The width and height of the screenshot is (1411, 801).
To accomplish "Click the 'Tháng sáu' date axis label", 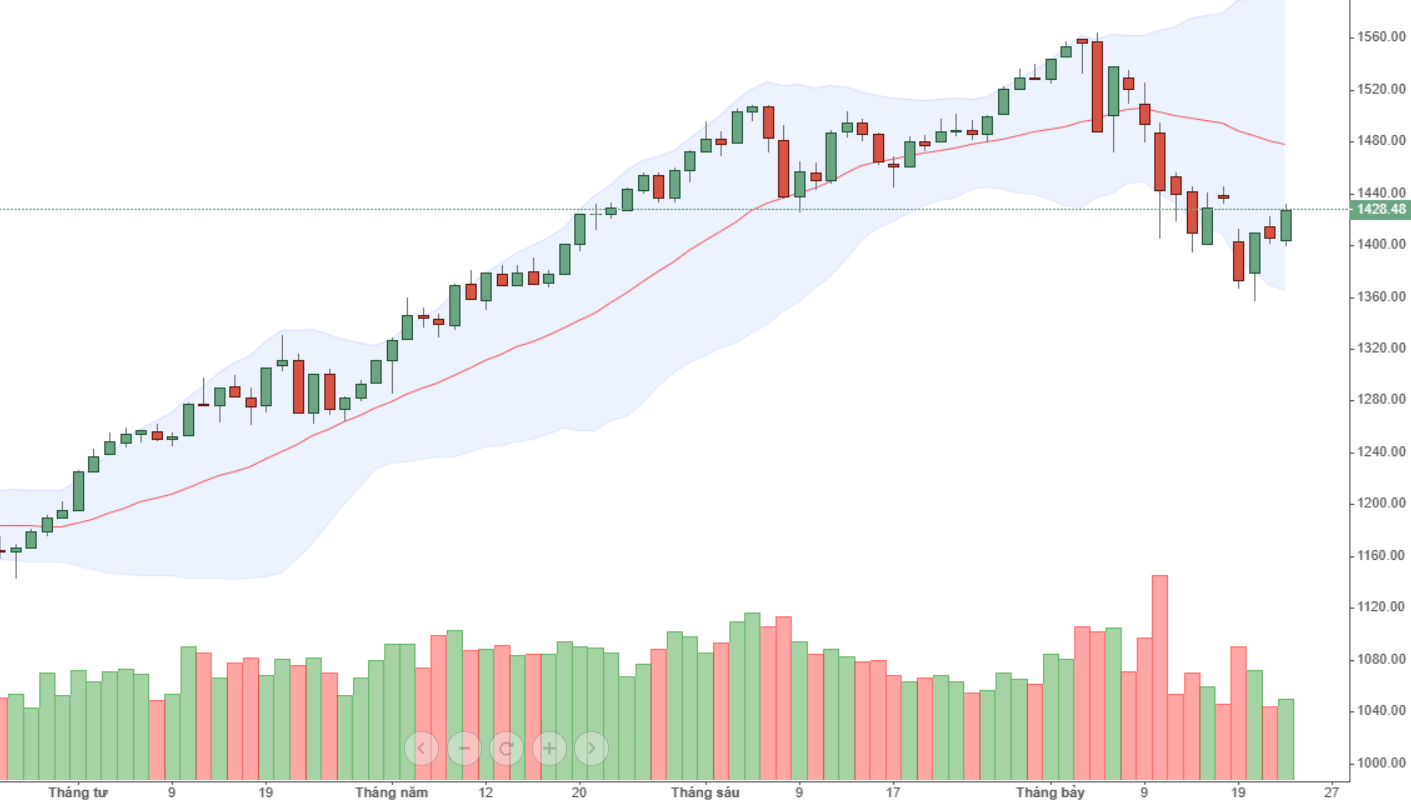I will pyautogui.click(x=706, y=792).
